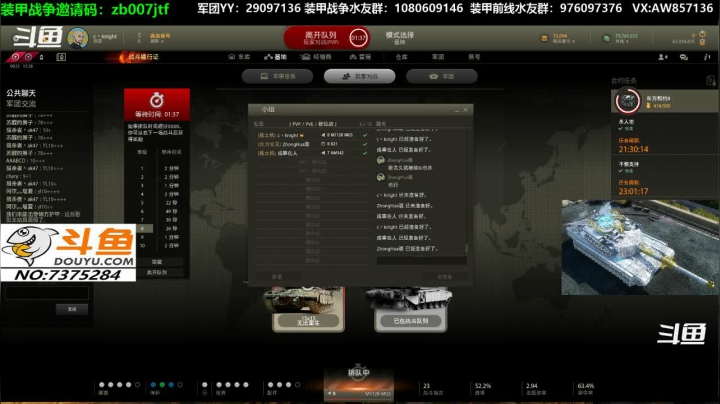
Task: Click Leave Queue button under wait times table
Action: pos(157,272)
